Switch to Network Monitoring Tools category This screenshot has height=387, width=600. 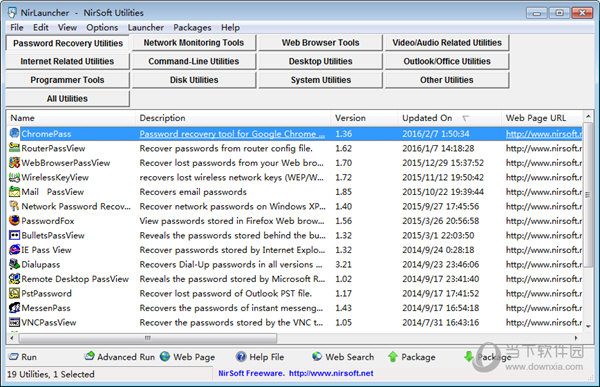194,42
